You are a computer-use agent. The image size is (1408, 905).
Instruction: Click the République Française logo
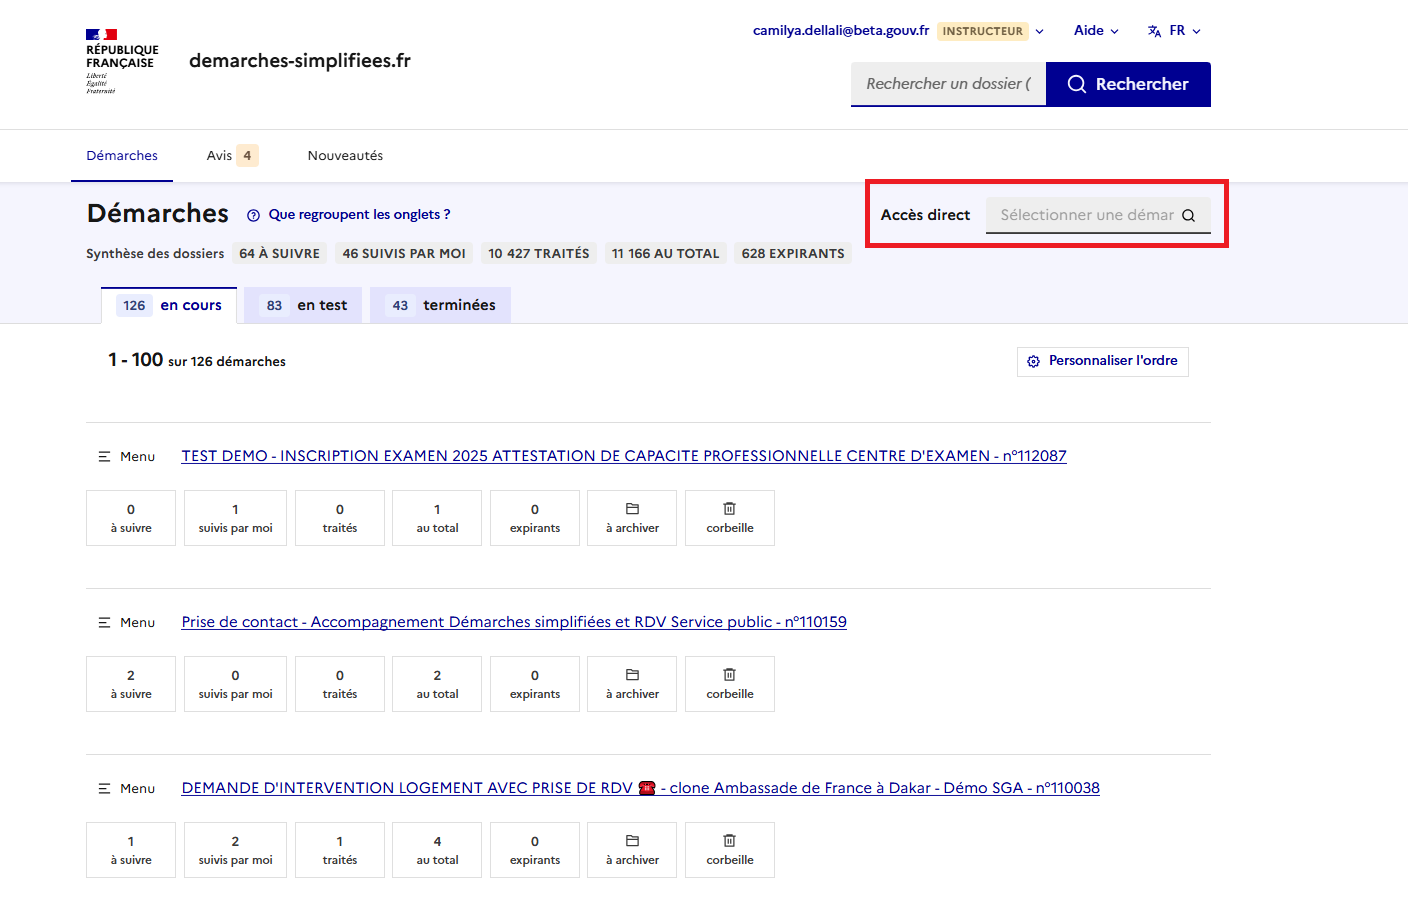[122, 61]
